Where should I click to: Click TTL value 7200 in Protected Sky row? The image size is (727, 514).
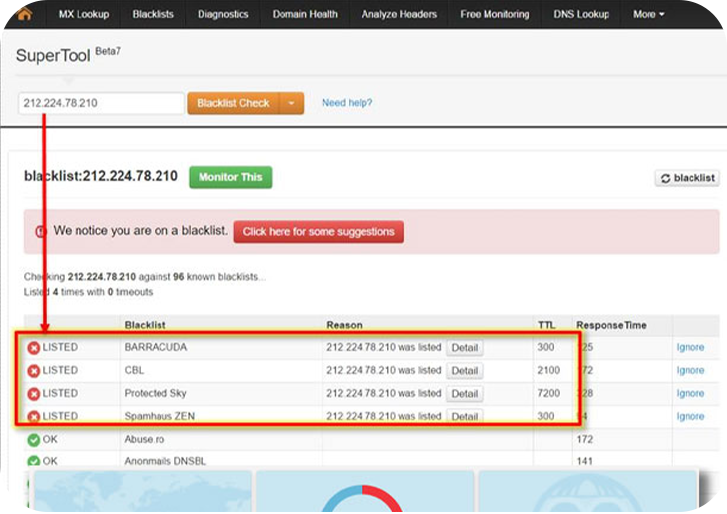(548, 393)
